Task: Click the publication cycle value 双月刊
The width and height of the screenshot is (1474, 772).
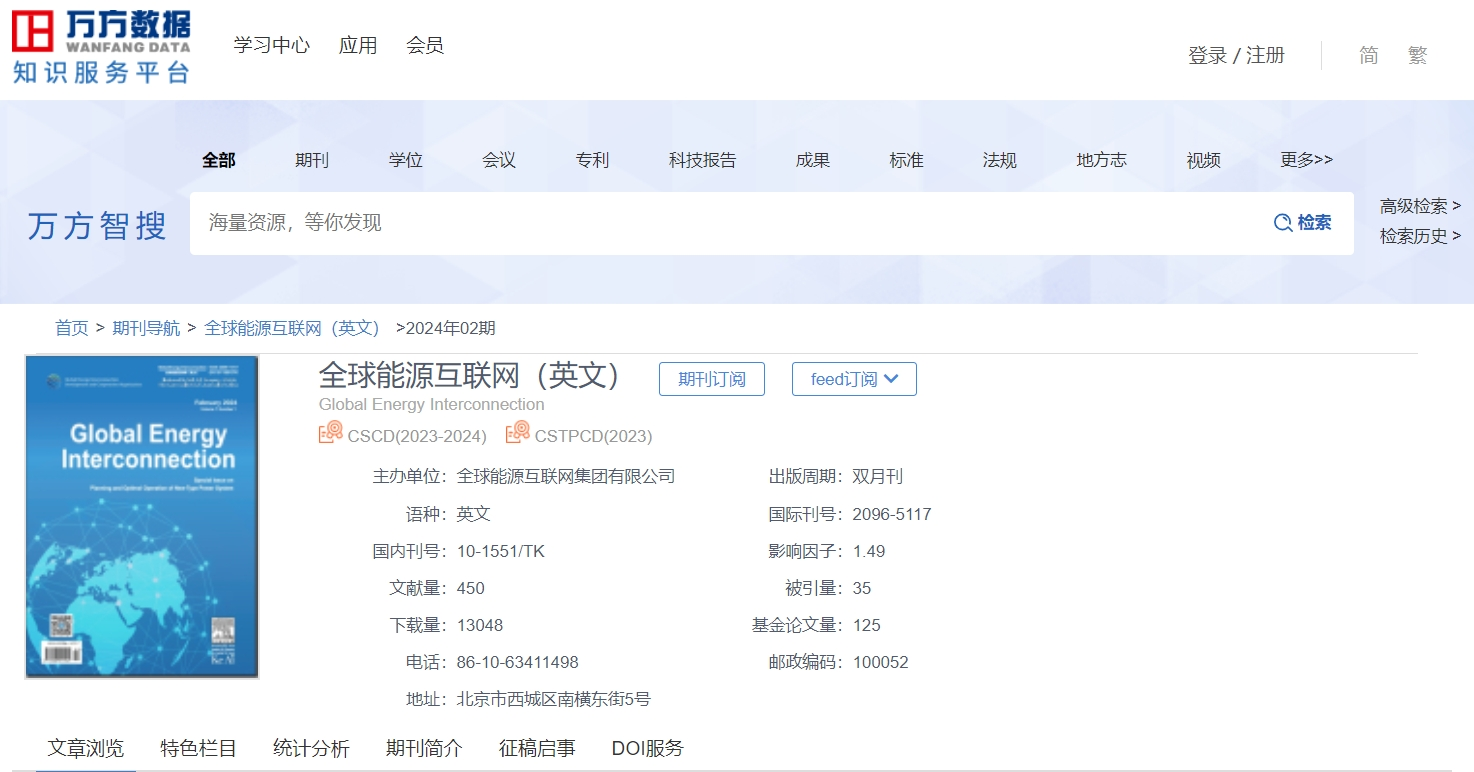Action: (878, 476)
